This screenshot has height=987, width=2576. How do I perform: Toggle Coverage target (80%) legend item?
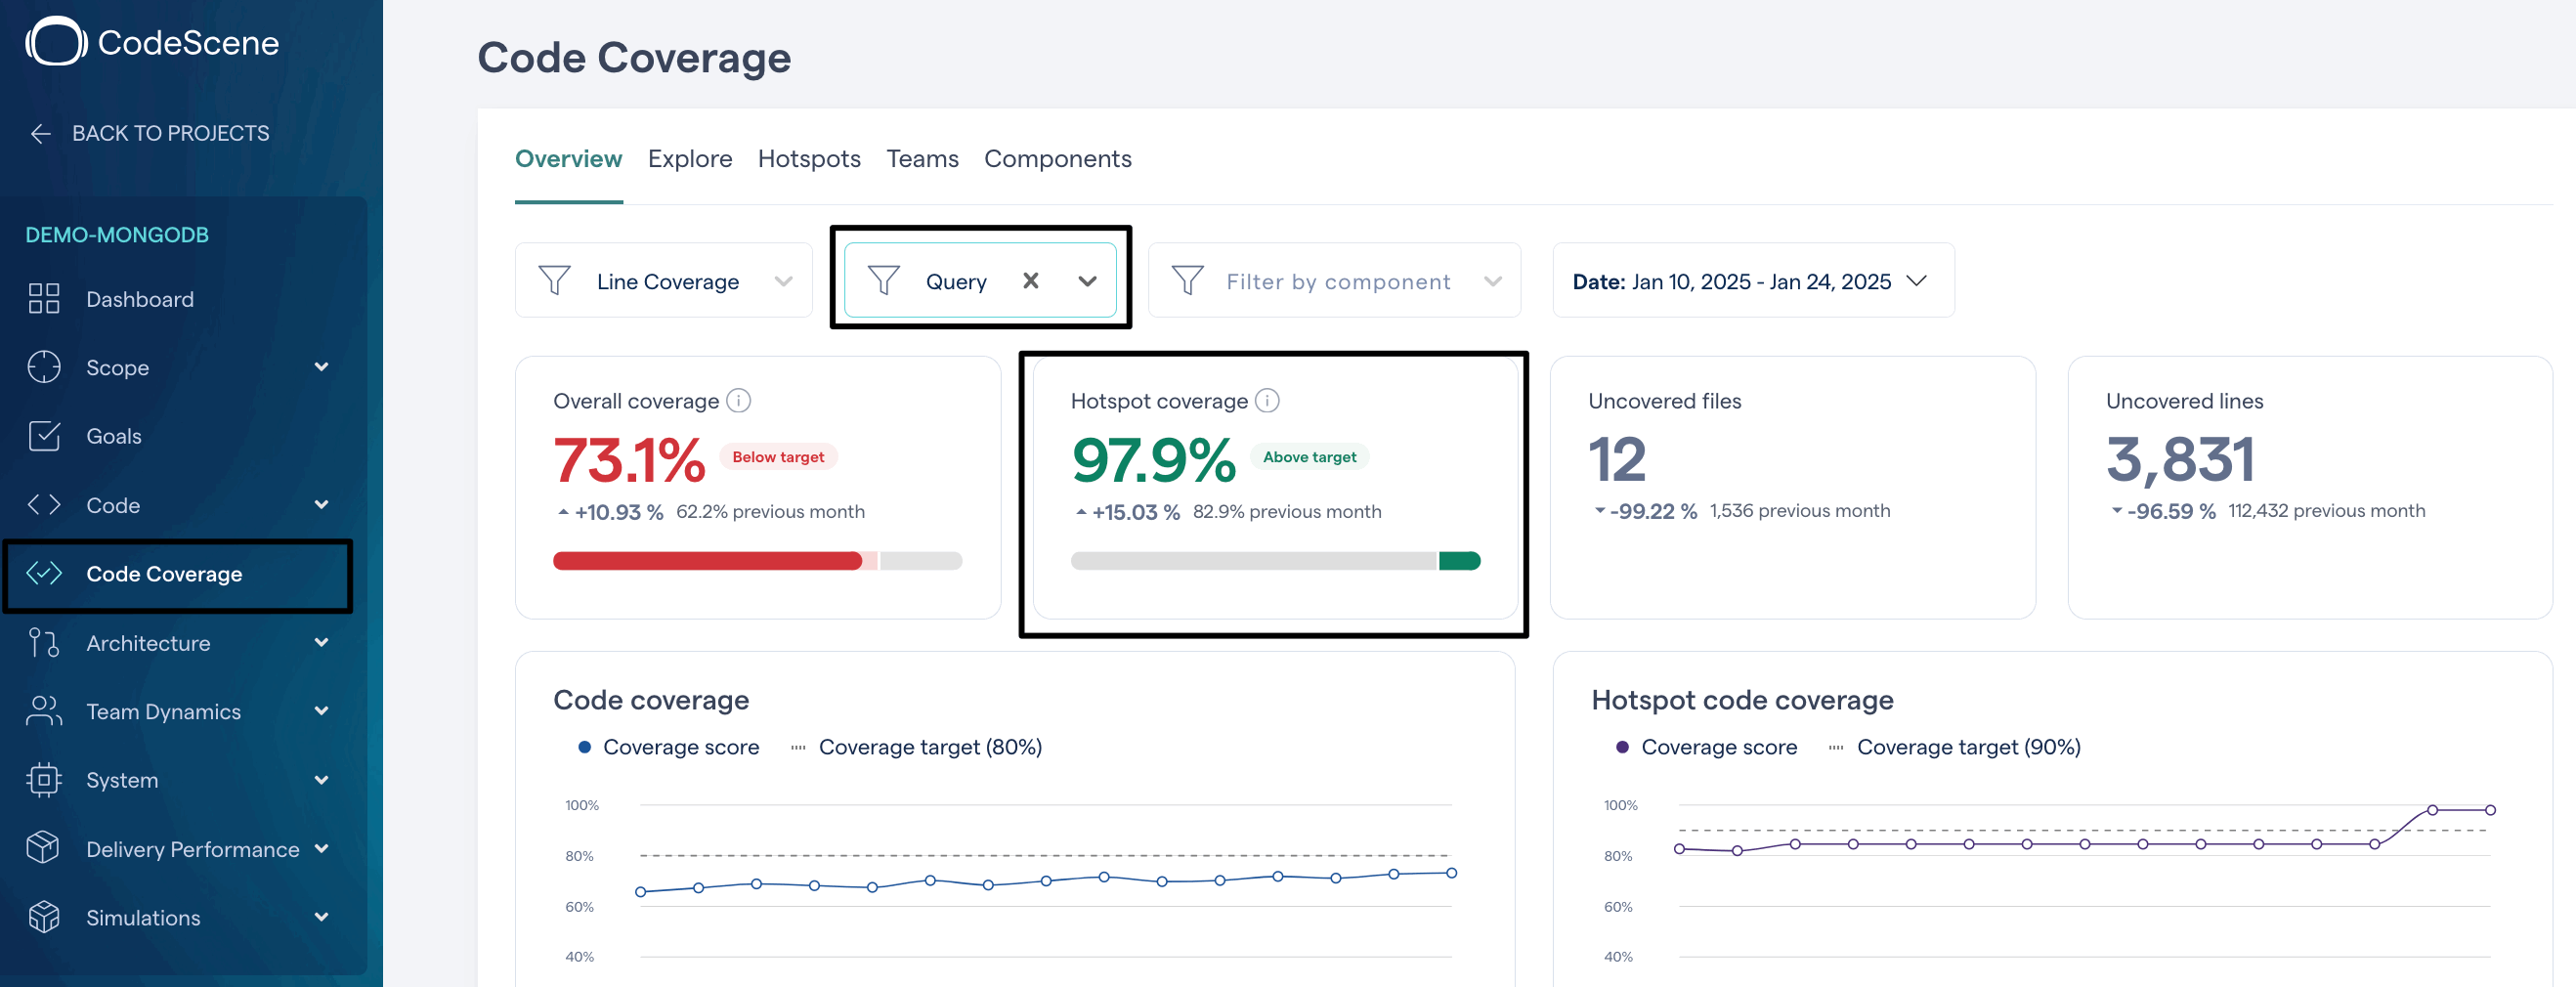point(917,747)
